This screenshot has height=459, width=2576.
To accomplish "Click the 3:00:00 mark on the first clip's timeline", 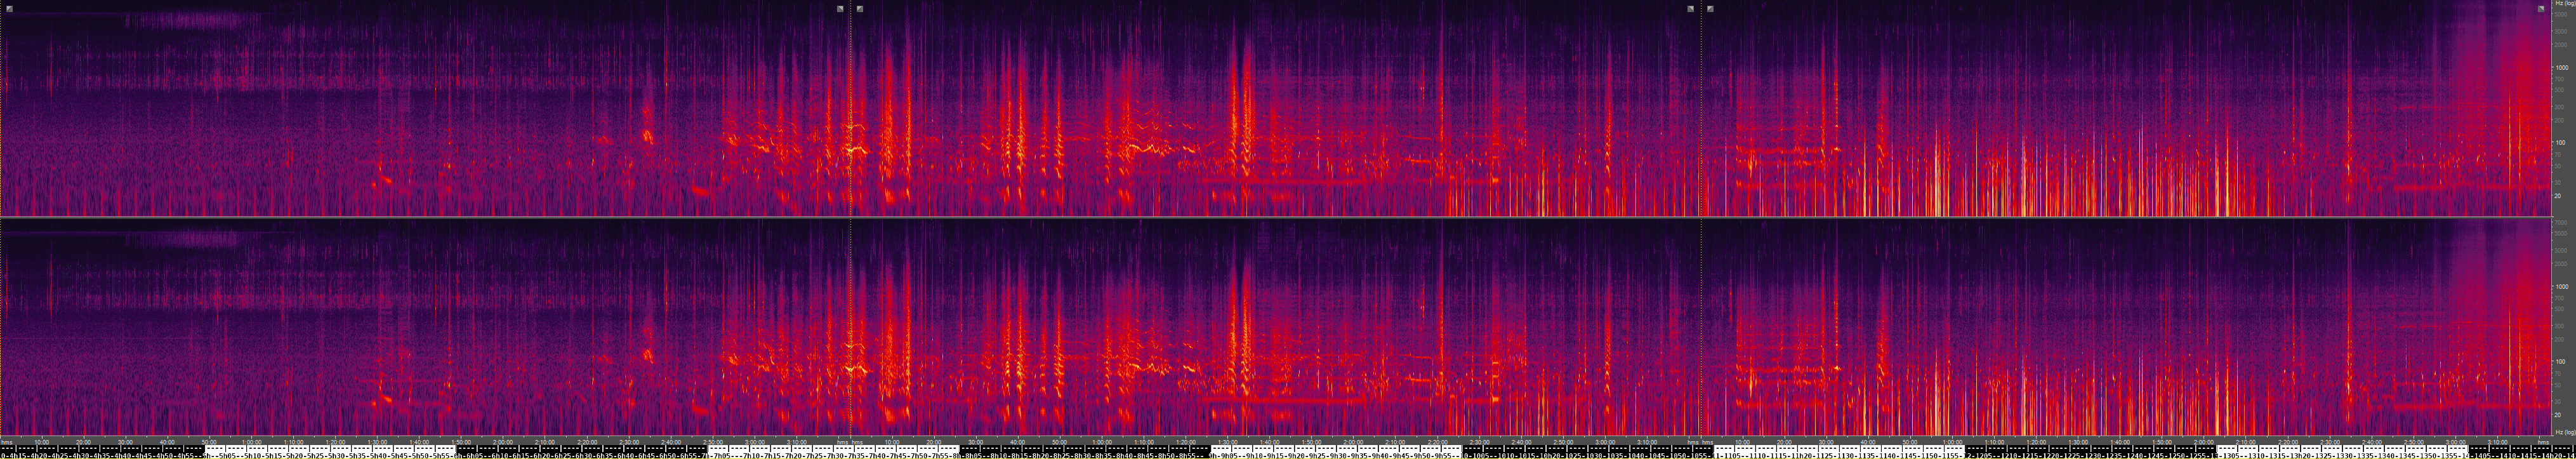I will [x=755, y=441].
